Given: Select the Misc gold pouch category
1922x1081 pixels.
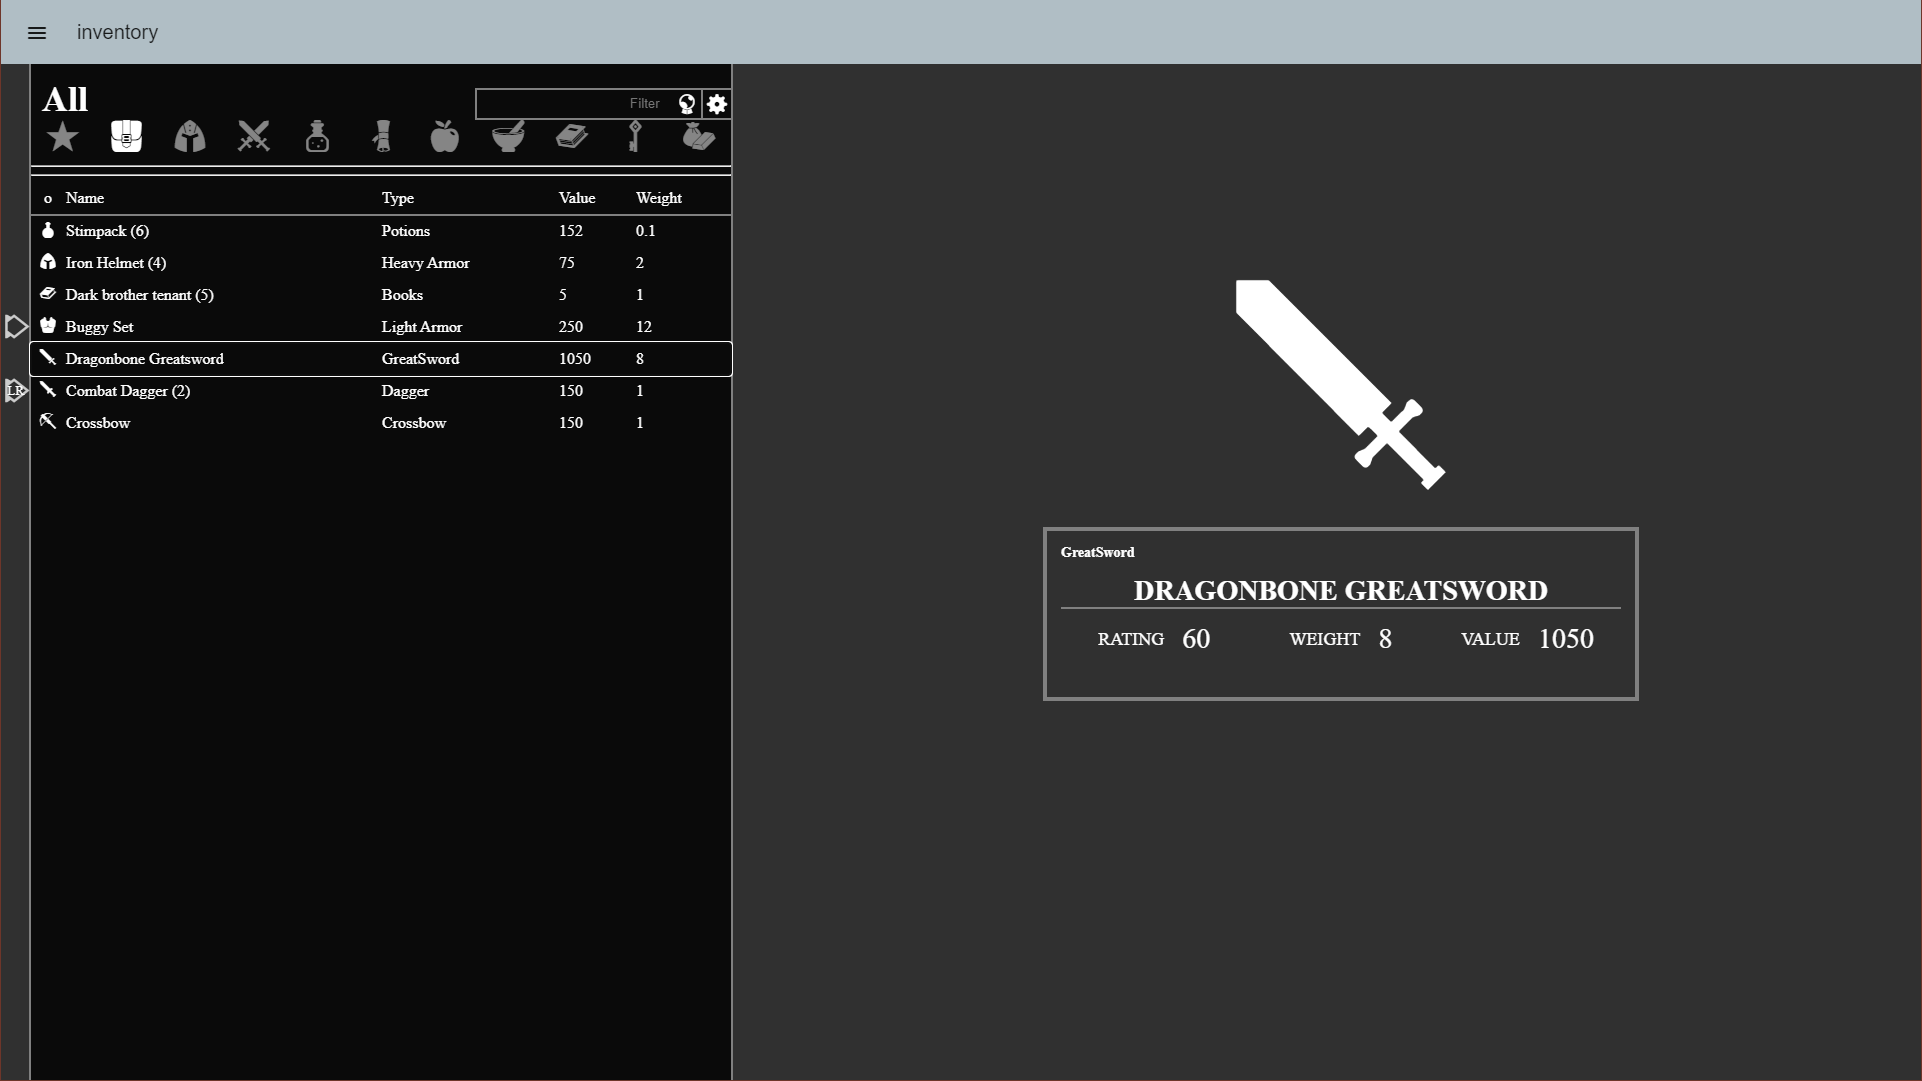Looking at the screenshot, I should click(698, 137).
